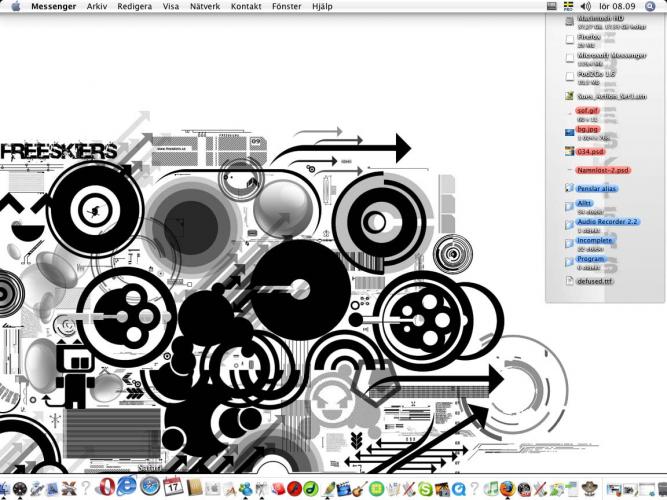This screenshot has height=500, width=667.
Task: Select the Audio Recorder 2.2 folder
Action: pyautogui.click(x=607, y=221)
